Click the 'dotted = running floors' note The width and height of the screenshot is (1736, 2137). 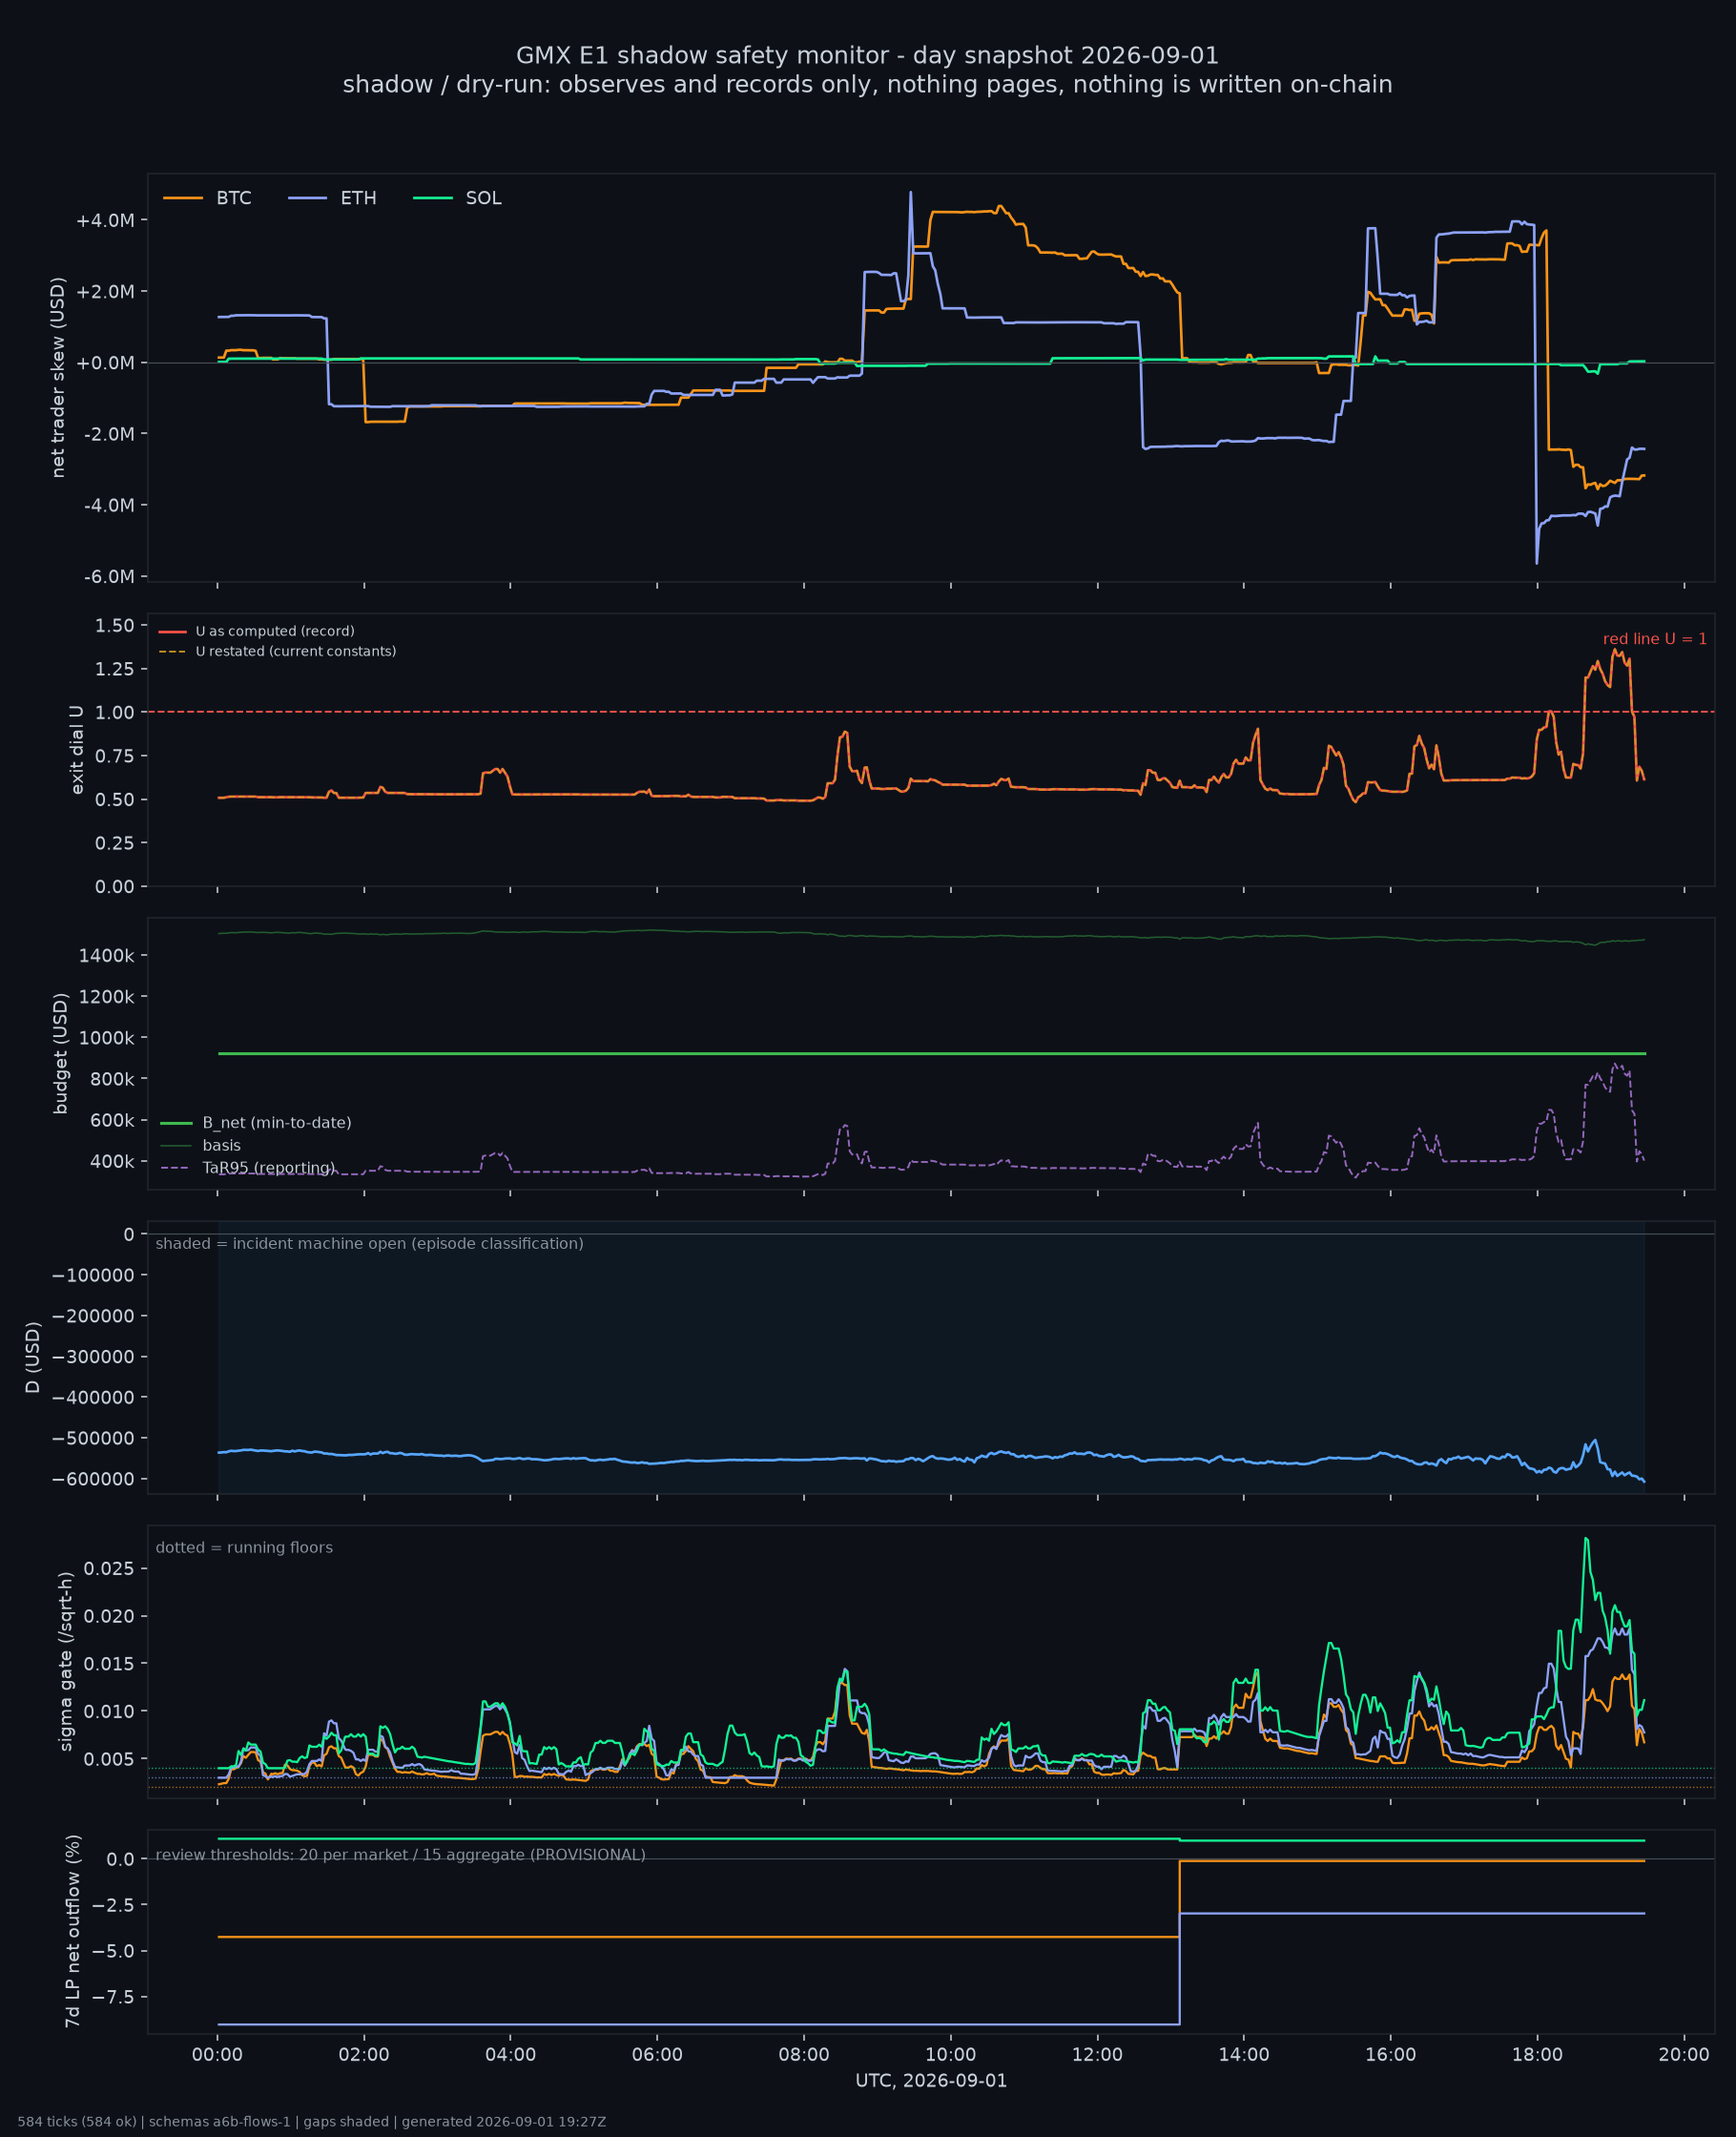pos(244,1547)
